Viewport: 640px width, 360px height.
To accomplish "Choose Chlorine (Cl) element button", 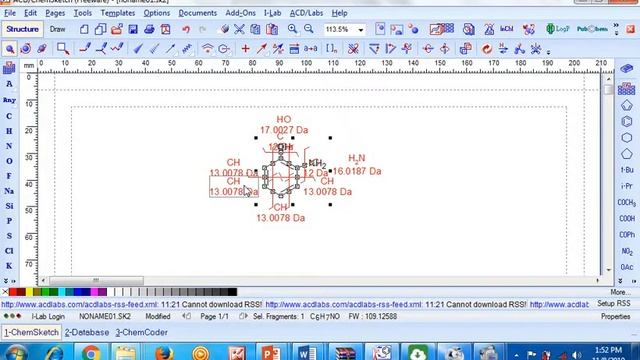I will click(x=9, y=251).
